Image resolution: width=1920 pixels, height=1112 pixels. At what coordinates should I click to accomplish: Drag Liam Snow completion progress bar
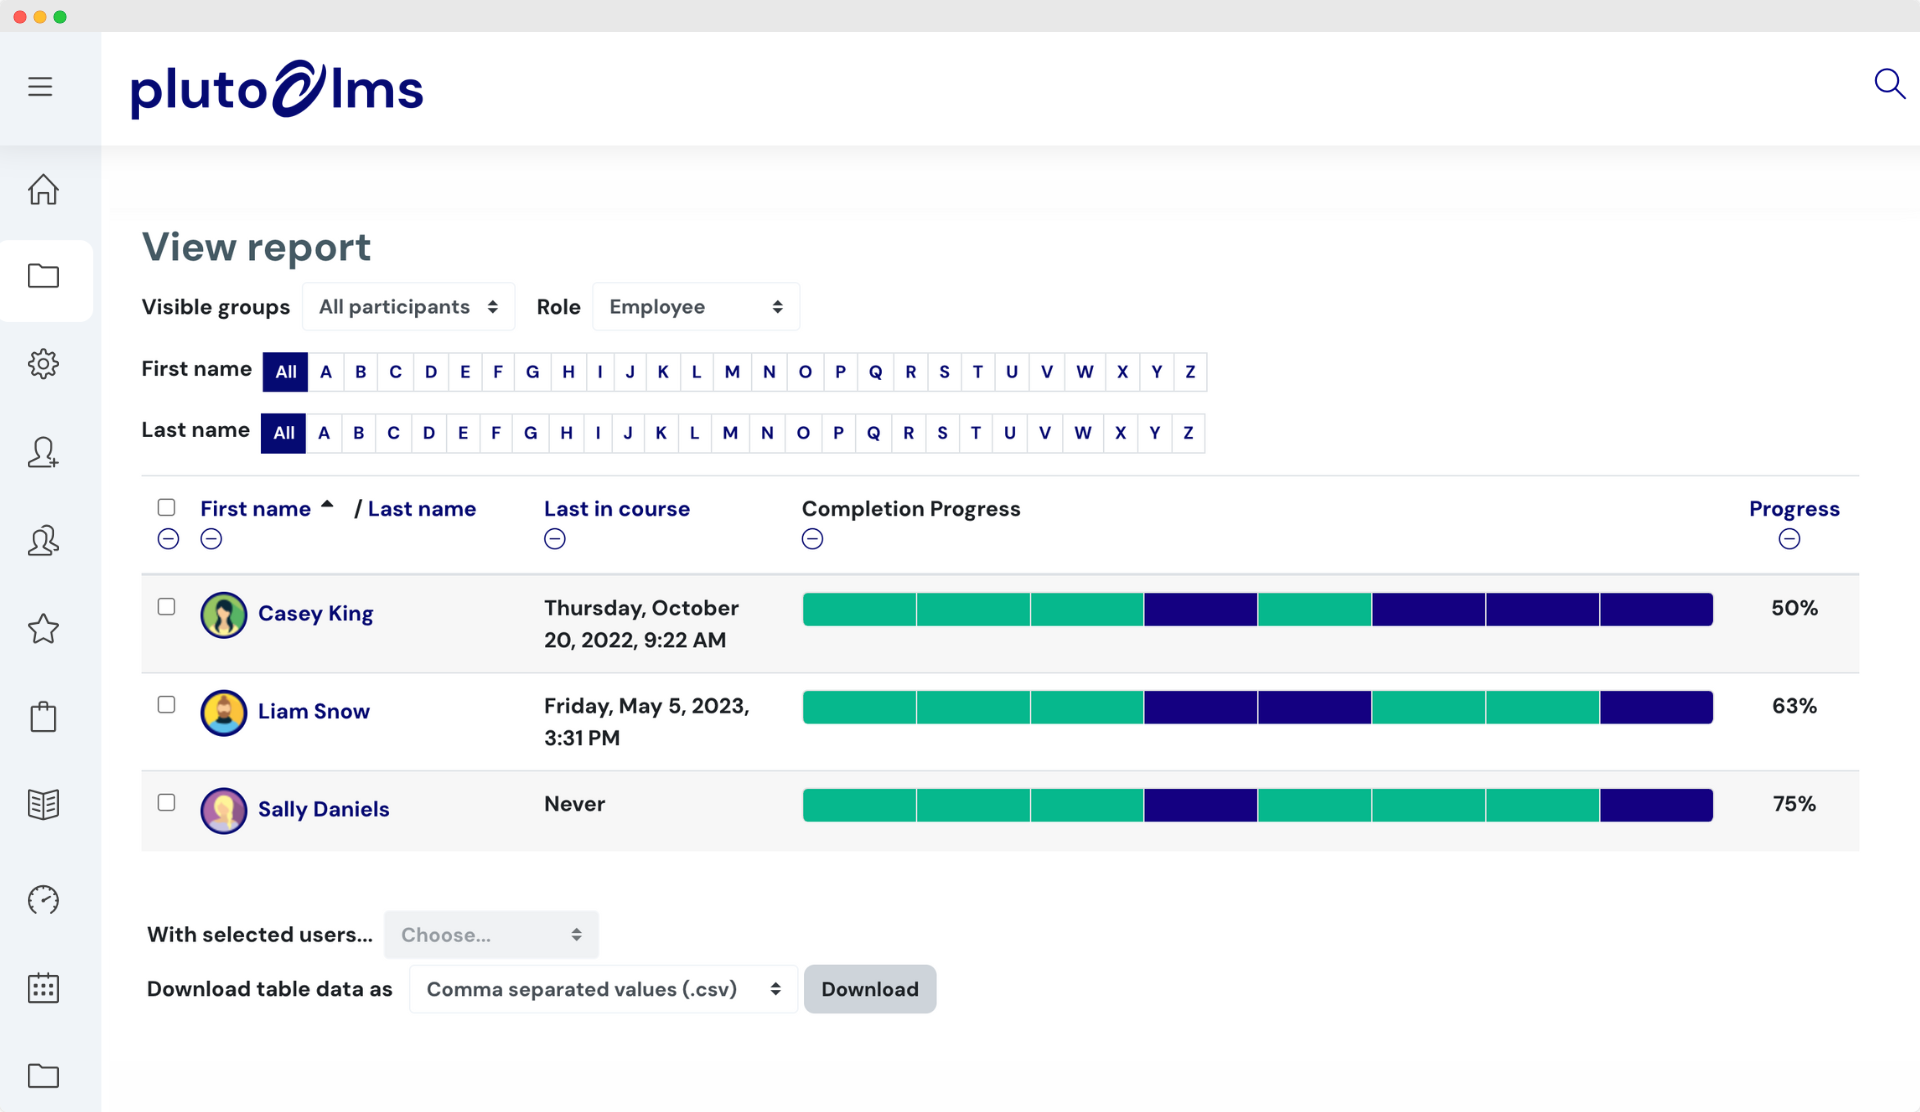[x=1257, y=706]
